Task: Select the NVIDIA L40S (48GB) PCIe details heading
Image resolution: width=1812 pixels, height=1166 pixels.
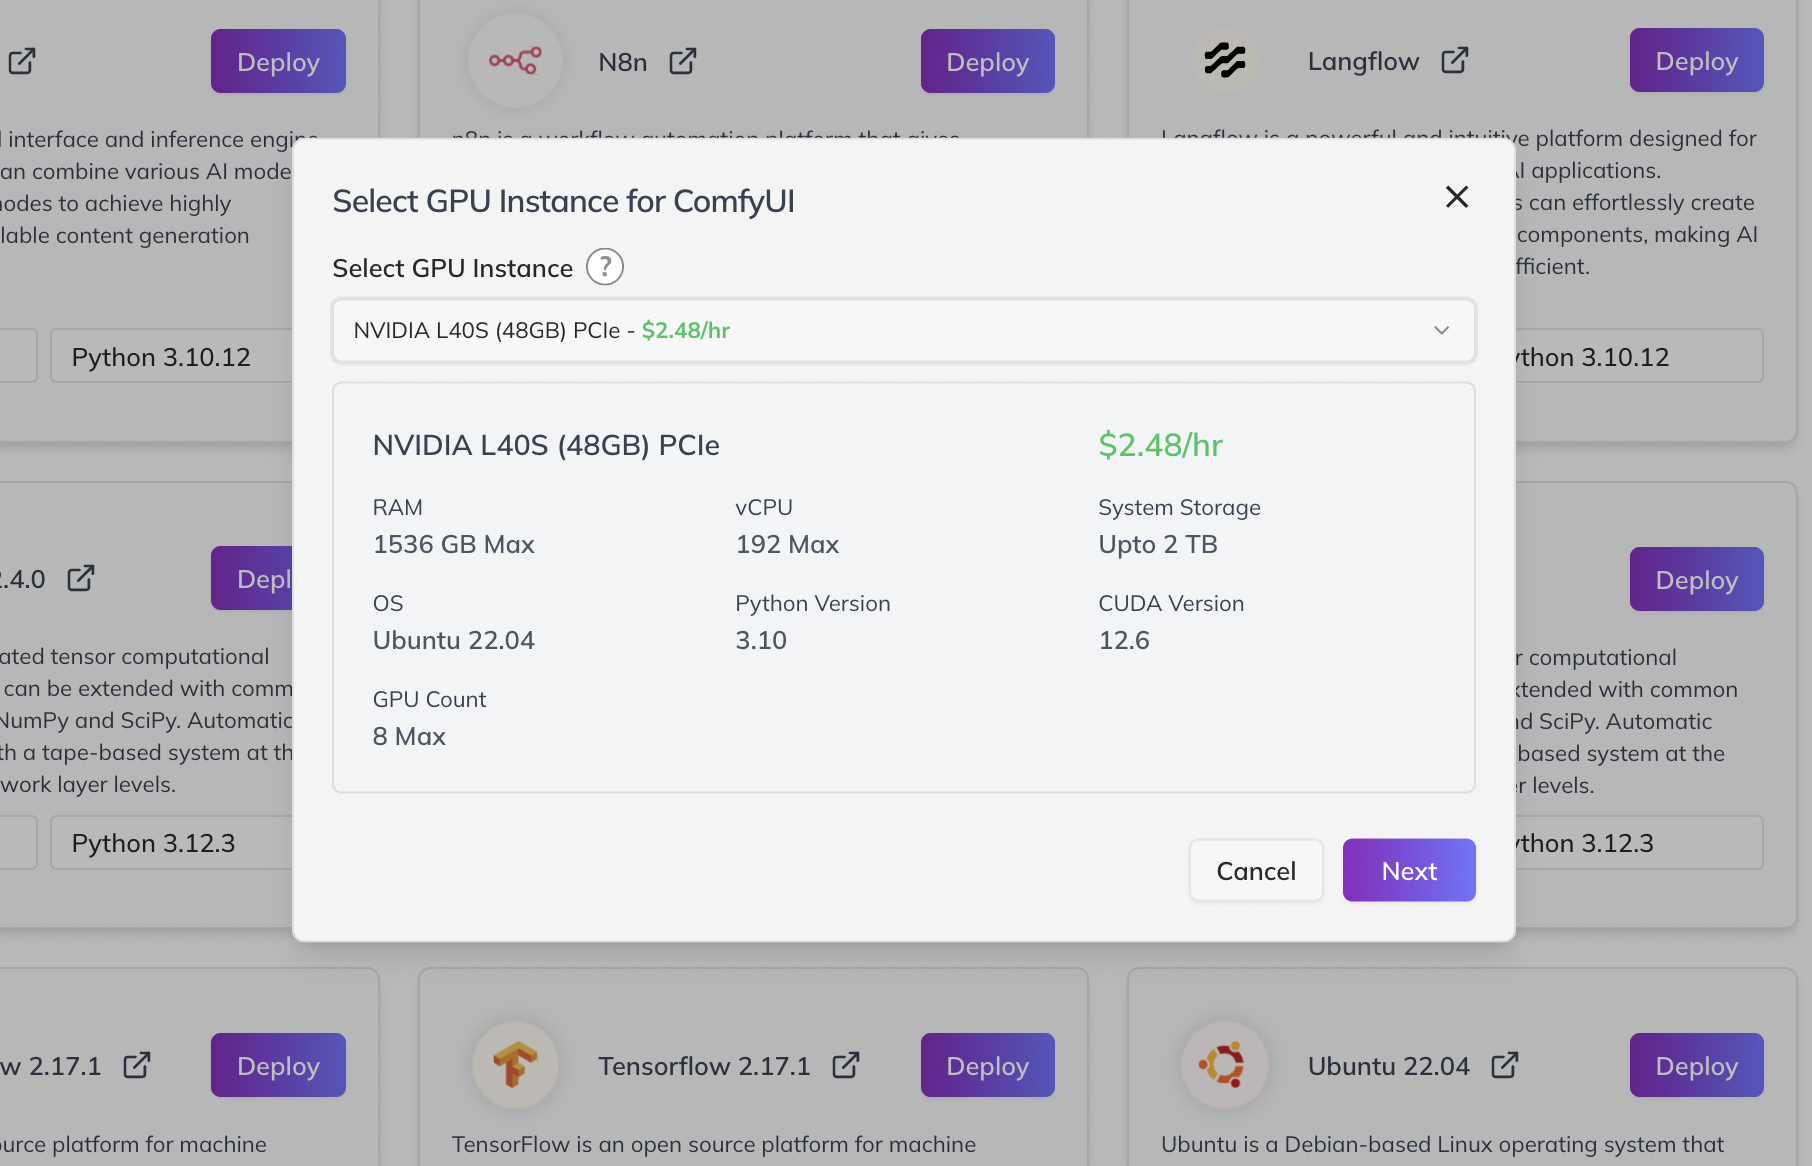Action: (x=546, y=445)
